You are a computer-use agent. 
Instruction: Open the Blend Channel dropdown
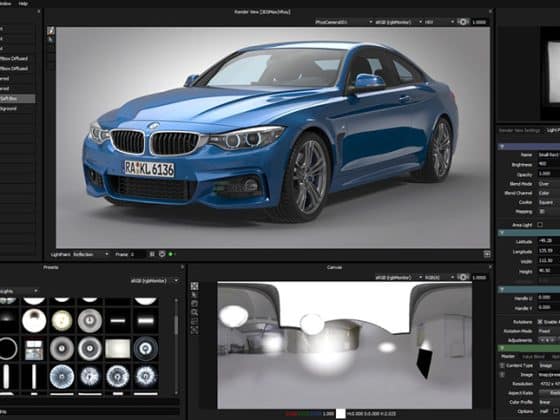(549, 193)
